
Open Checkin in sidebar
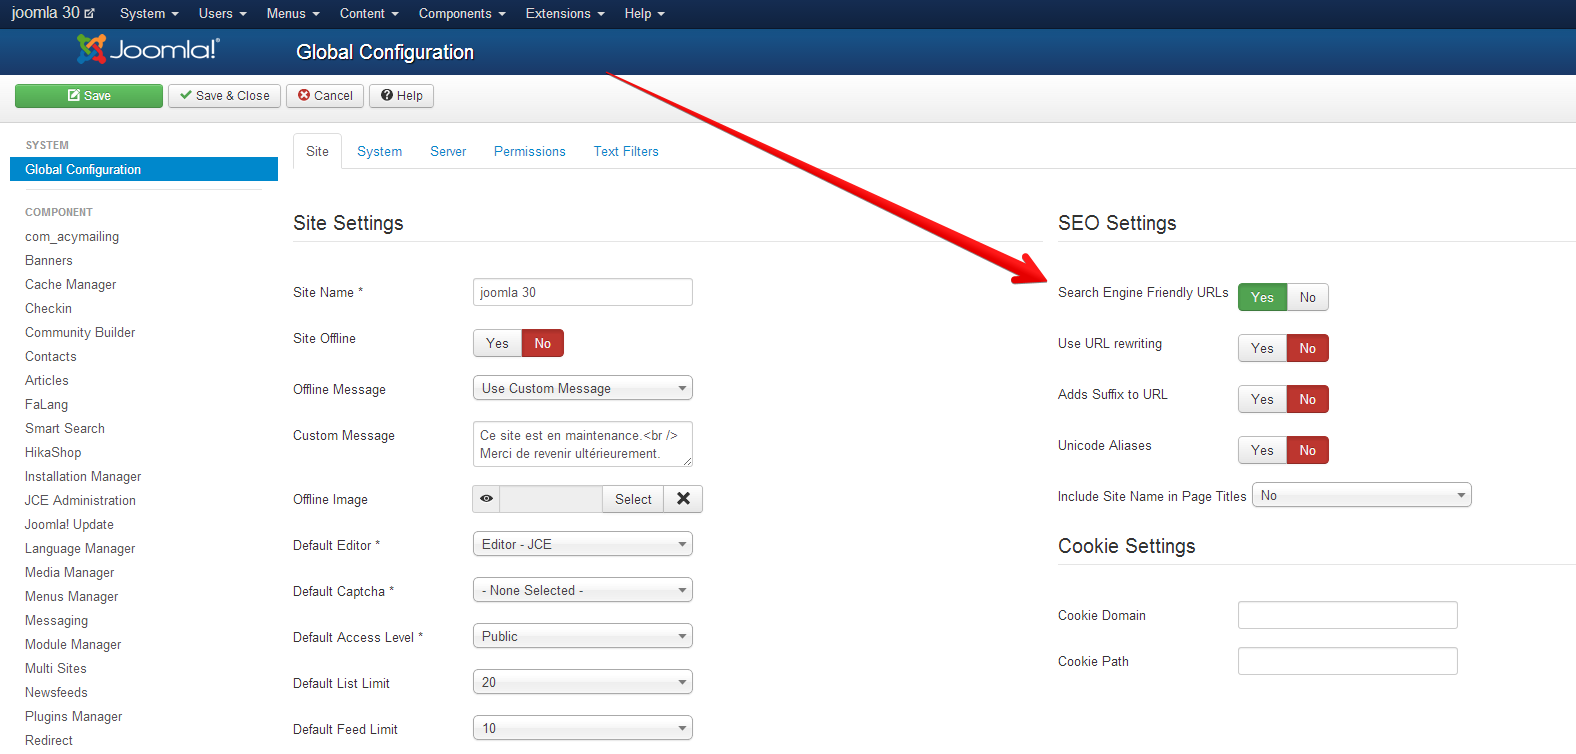tap(49, 308)
